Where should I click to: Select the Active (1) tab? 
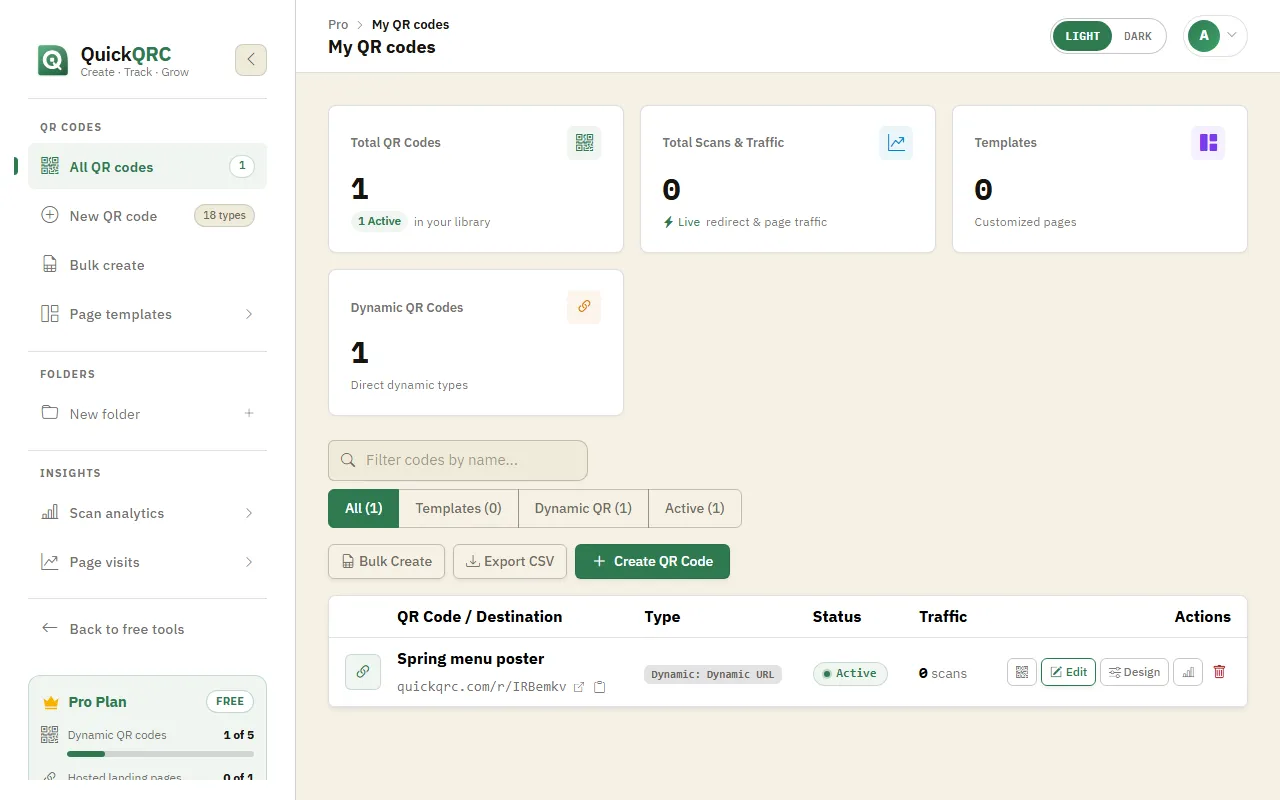pos(695,508)
